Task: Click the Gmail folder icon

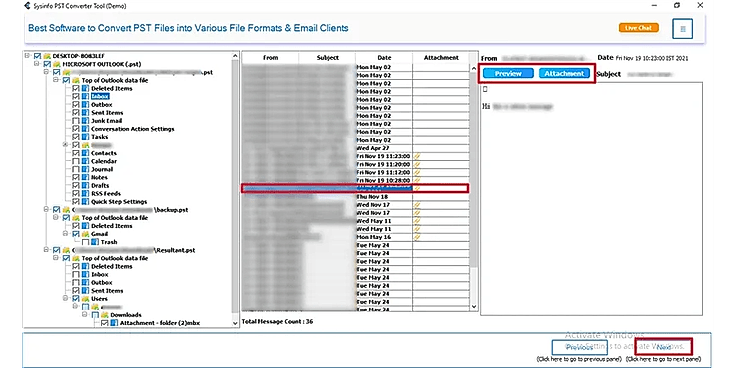Action: click(x=85, y=234)
